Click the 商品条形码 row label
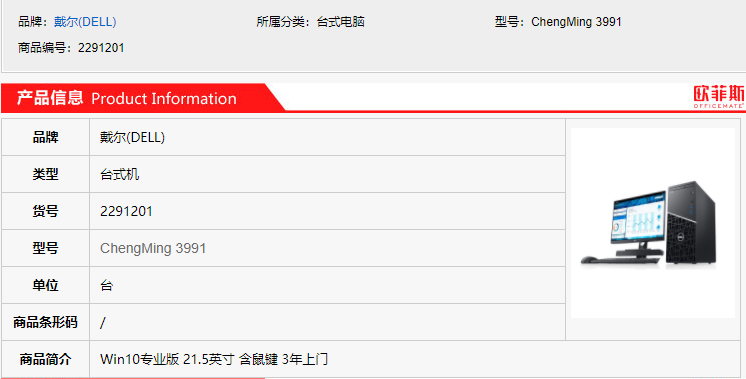Image resolution: width=746 pixels, height=379 pixels. point(45,322)
